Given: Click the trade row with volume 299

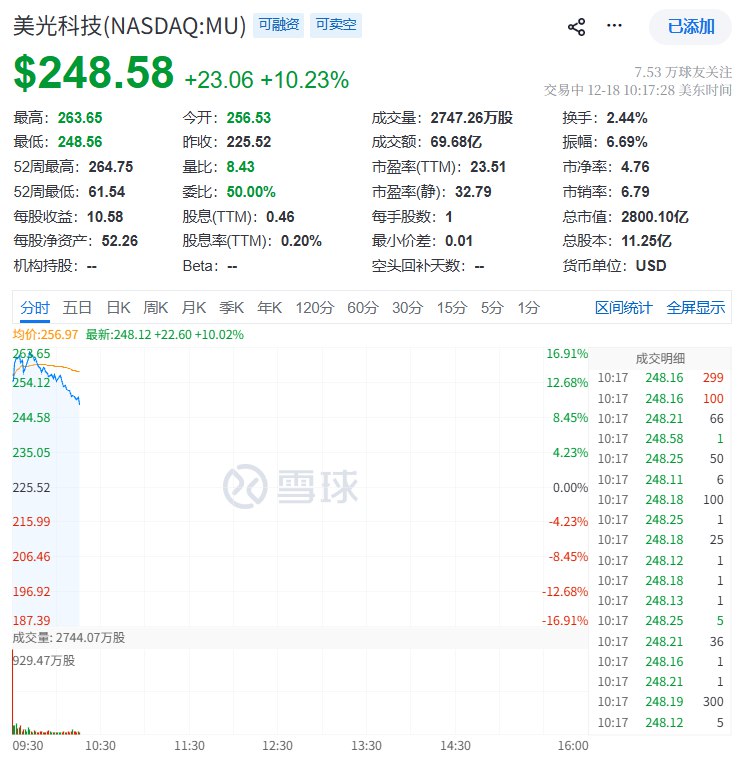Looking at the screenshot, I should pos(660,378).
